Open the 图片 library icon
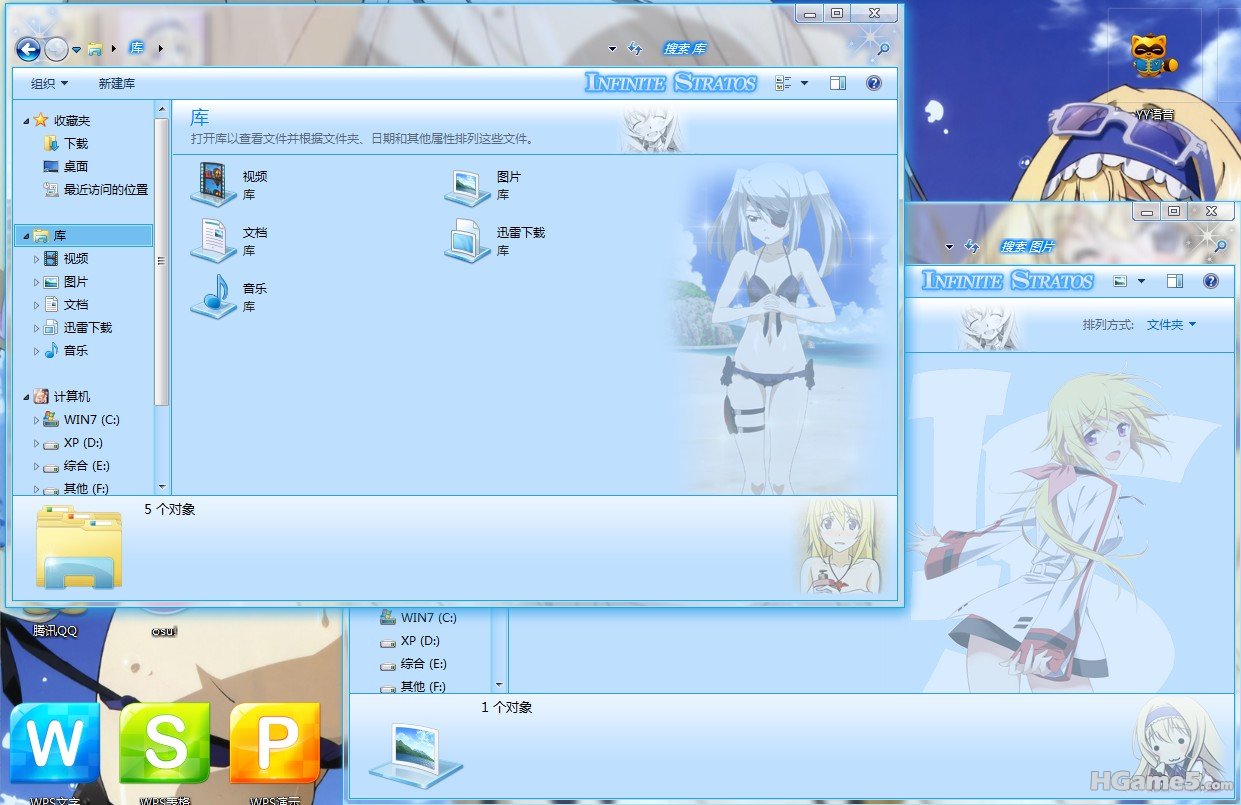 point(467,185)
